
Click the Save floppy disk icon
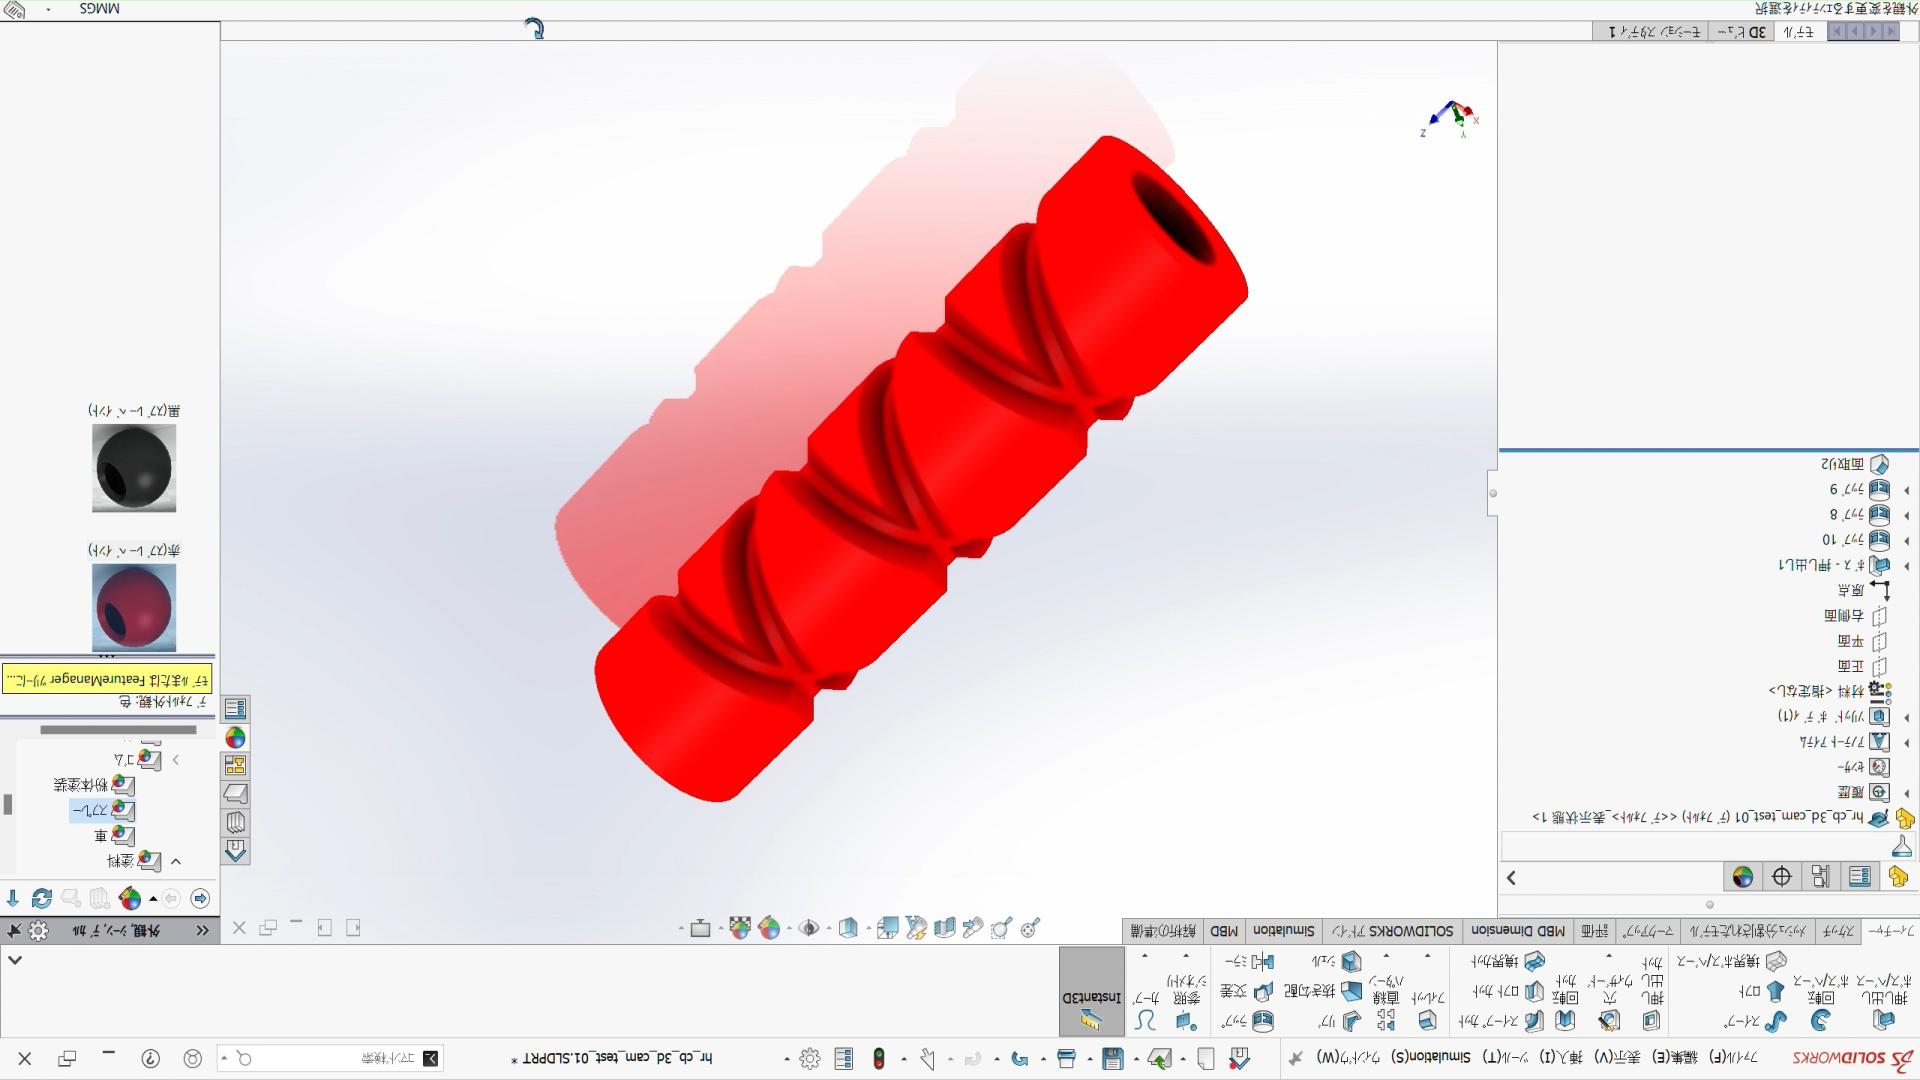click(1113, 1058)
